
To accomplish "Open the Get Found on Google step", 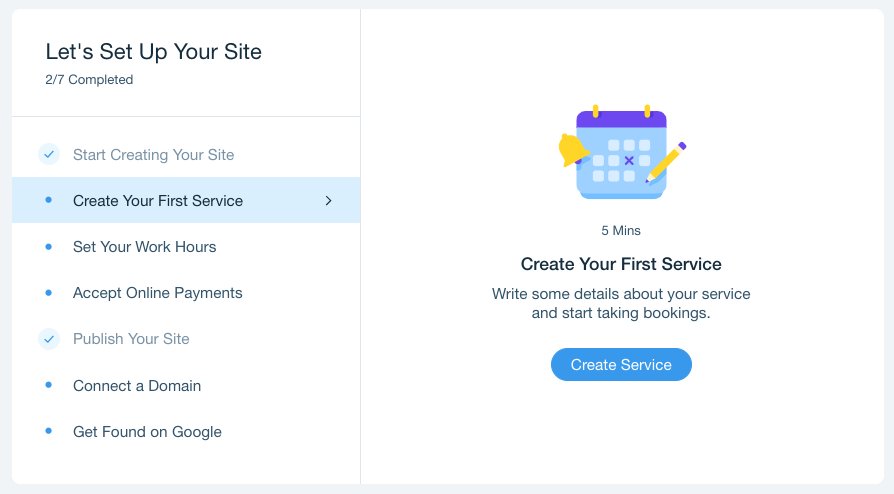I will pos(186,432).
